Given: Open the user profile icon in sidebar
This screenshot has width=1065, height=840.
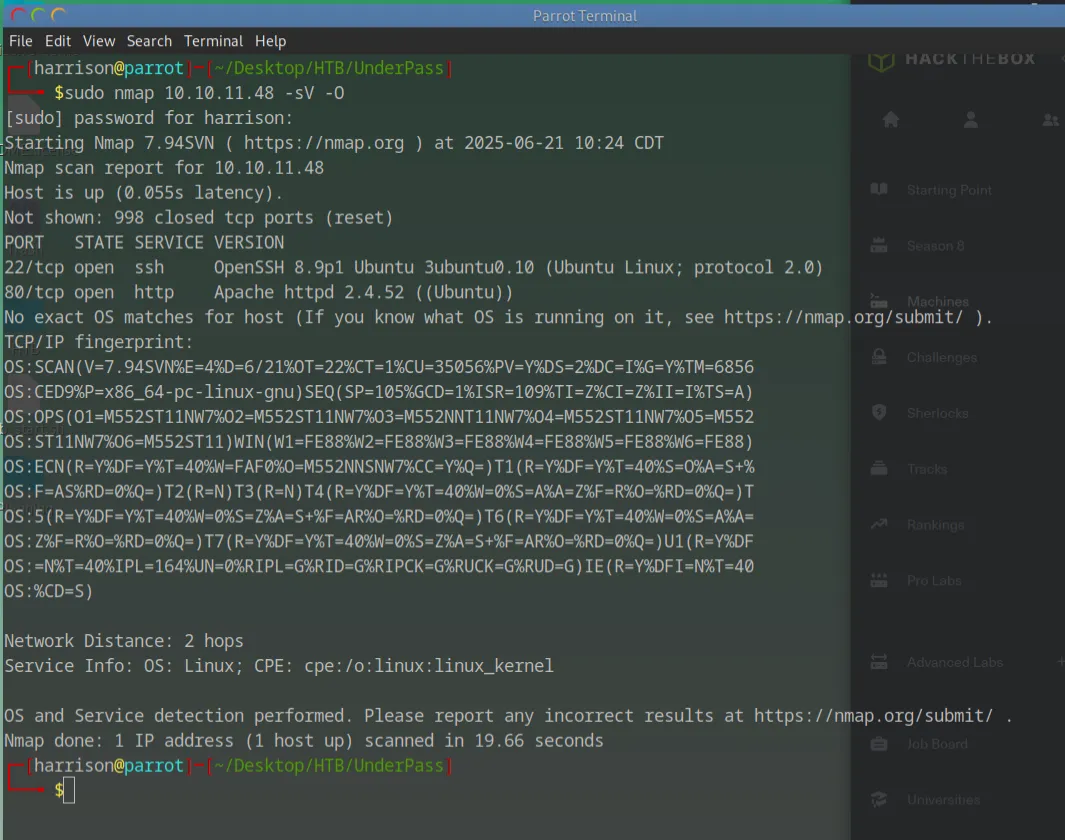Looking at the screenshot, I should 970,120.
